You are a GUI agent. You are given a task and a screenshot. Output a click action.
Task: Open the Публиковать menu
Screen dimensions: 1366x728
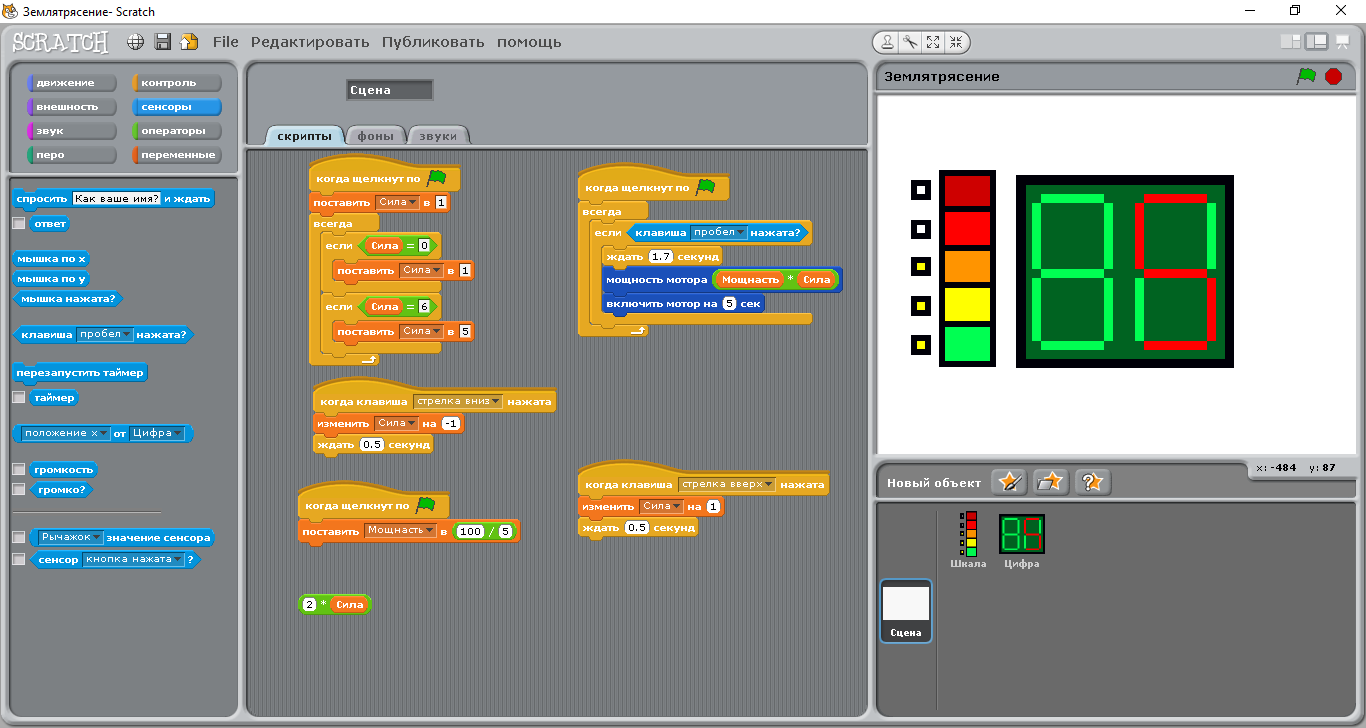pyautogui.click(x=433, y=42)
